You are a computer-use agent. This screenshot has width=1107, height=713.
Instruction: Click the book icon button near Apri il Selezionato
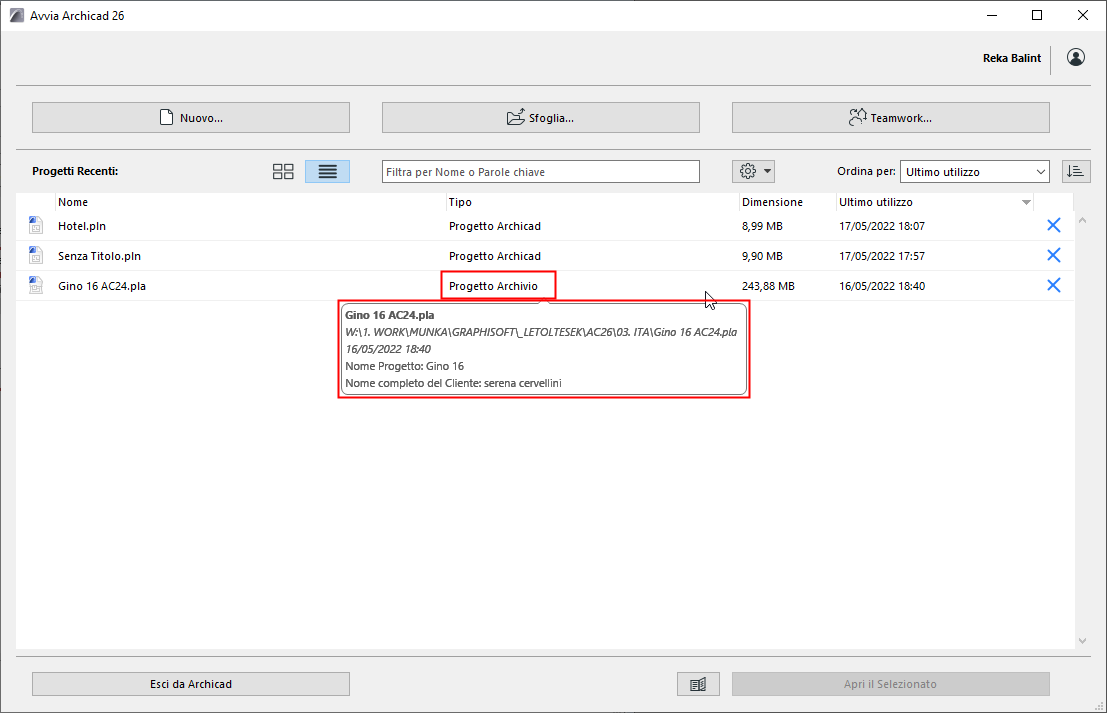[698, 683]
